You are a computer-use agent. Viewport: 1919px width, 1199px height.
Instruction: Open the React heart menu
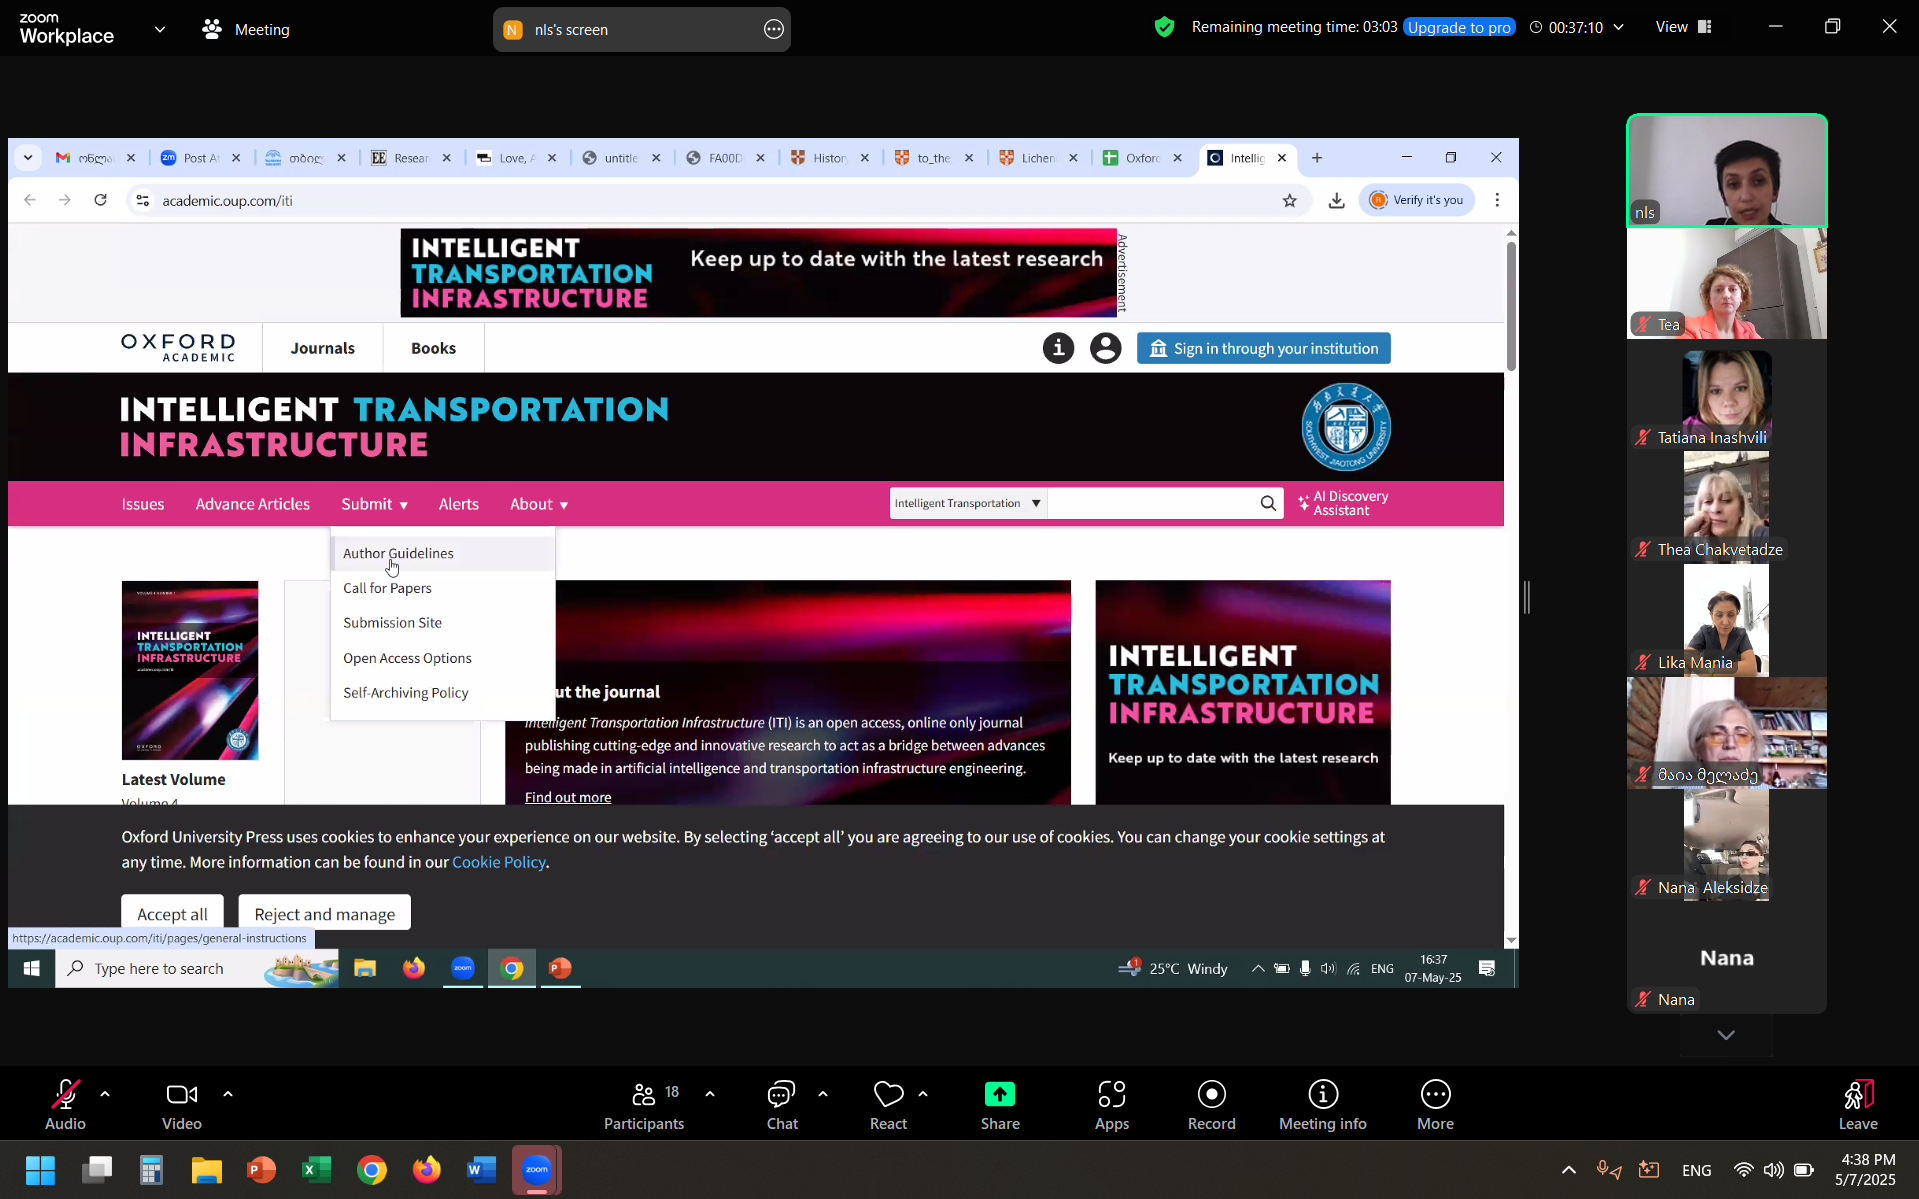[x=888, y=1104]
